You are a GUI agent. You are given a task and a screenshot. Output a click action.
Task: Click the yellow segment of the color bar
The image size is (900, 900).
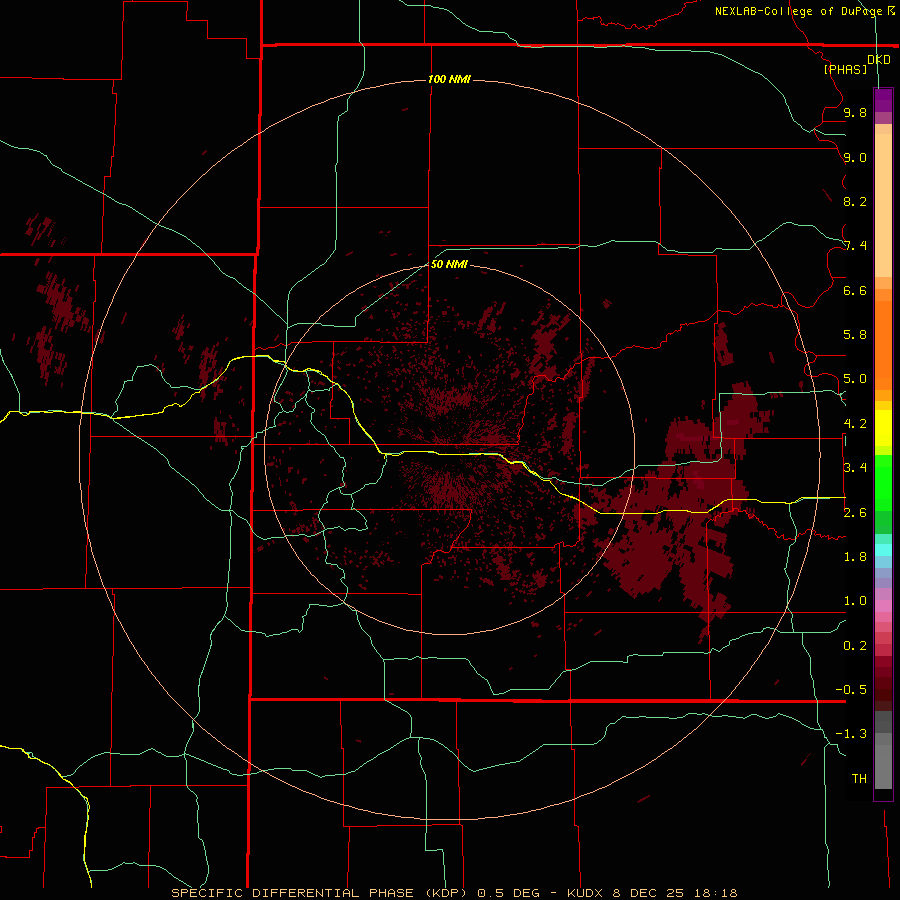coord(883,428)
